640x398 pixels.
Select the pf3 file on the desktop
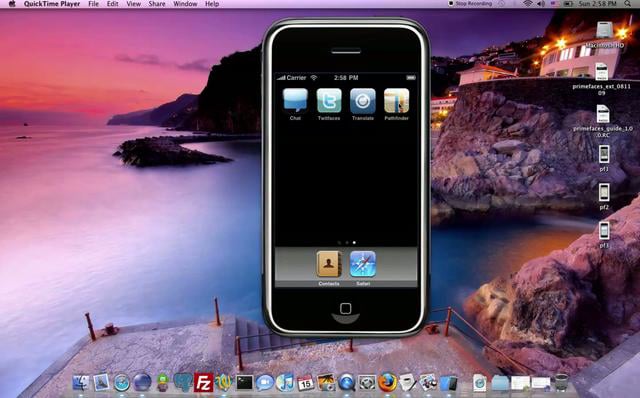(x=604, y=231)
